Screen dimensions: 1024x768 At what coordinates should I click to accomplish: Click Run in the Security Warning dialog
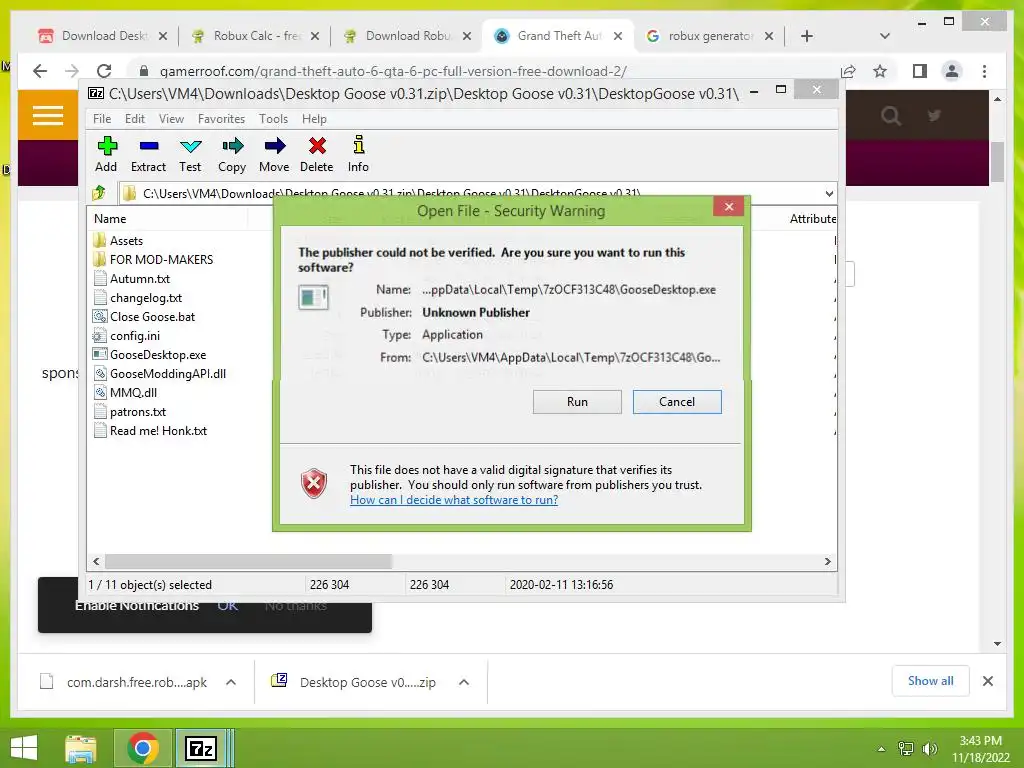[x=577, y=402]
